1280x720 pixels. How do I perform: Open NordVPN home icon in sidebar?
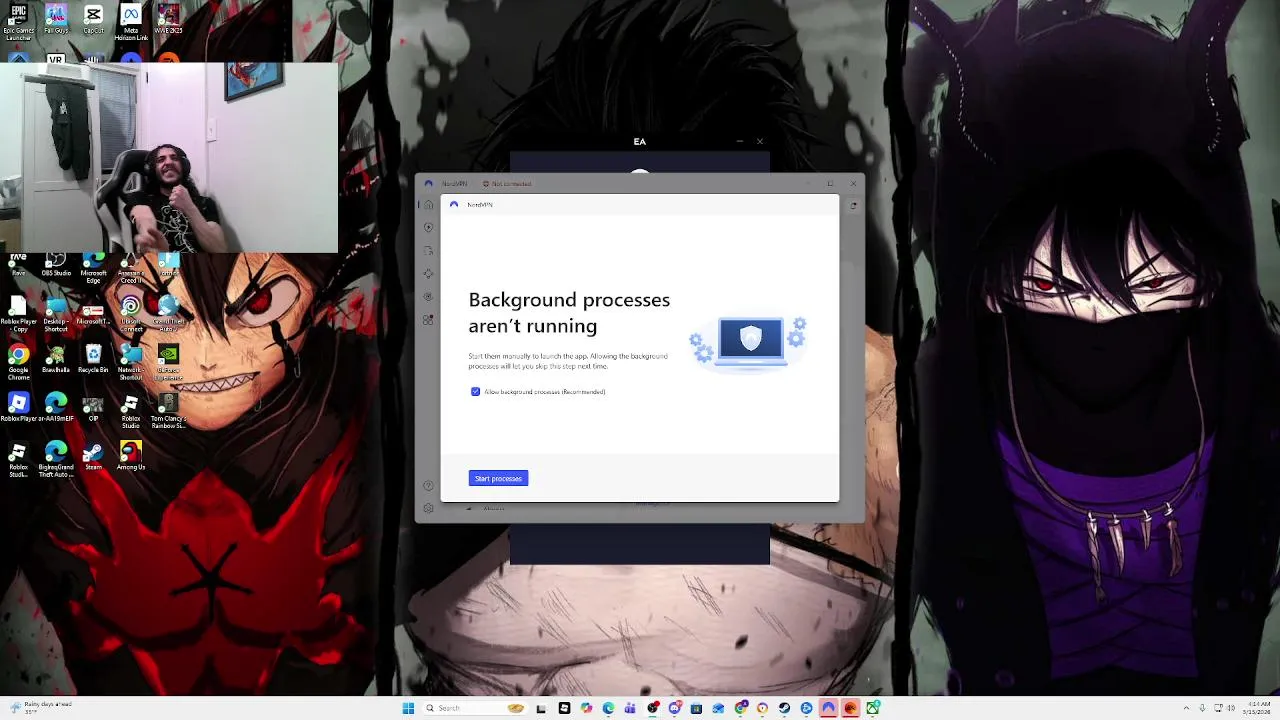click(x=428, y=205)
